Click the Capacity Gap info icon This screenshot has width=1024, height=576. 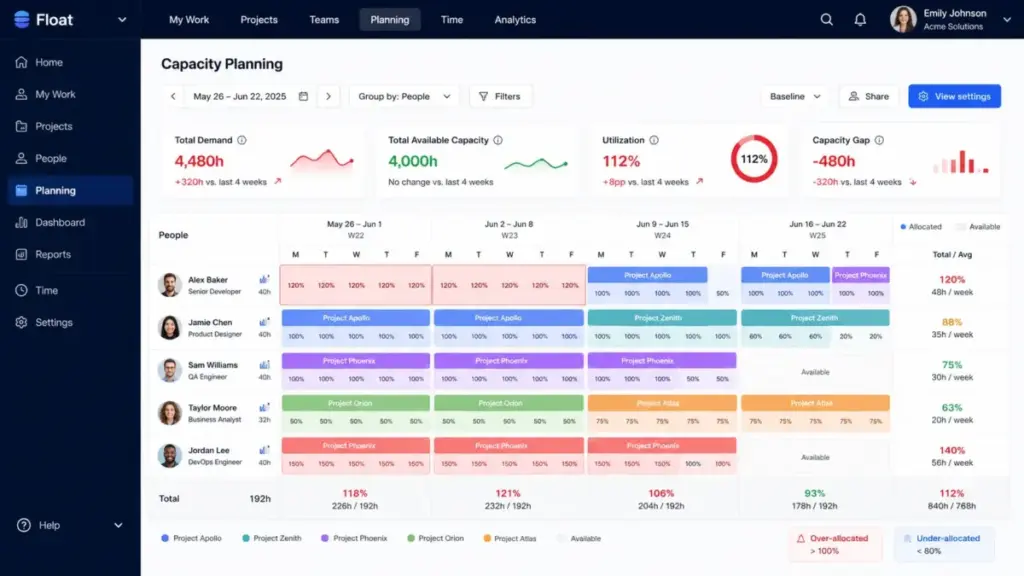(879, 140)
